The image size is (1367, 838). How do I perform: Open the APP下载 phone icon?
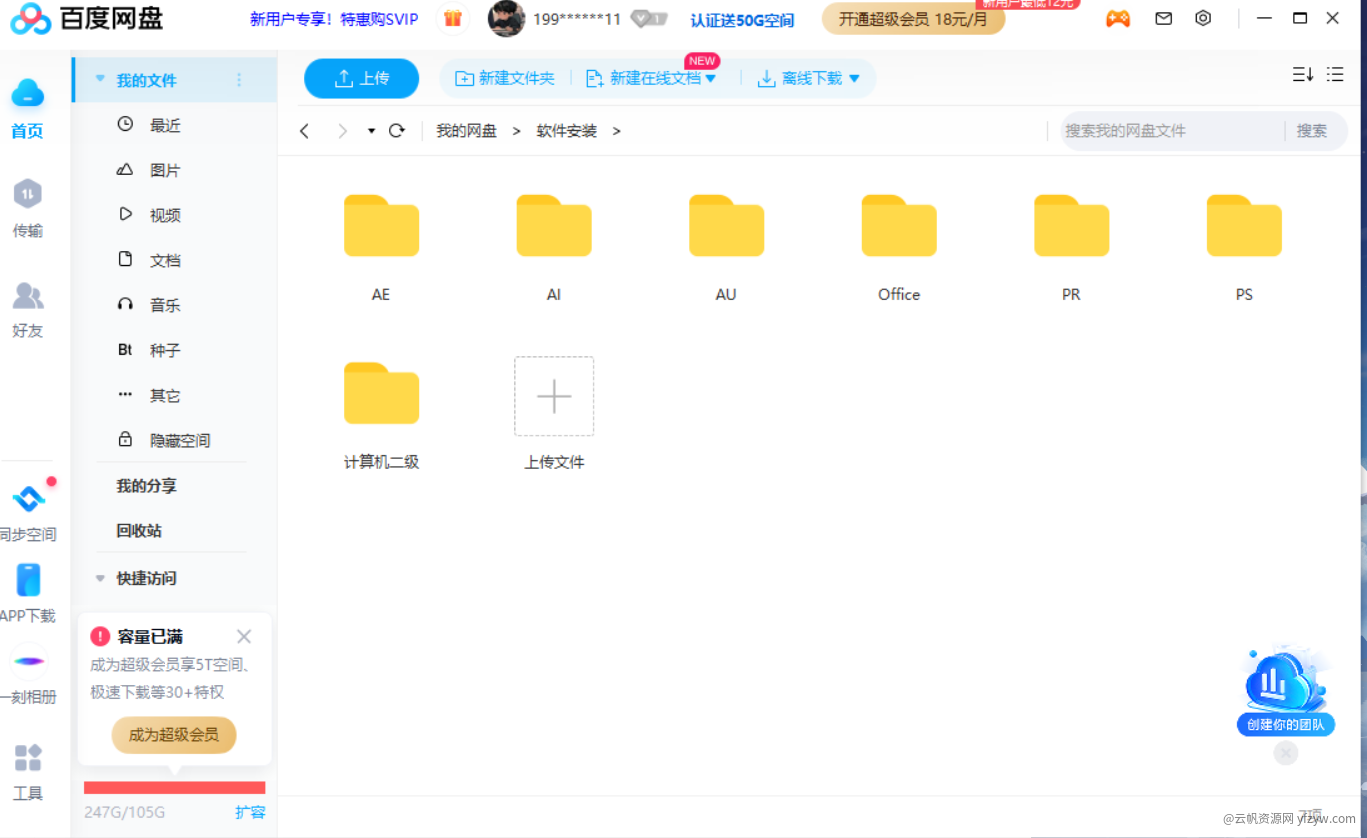click(x=28, y=579)
